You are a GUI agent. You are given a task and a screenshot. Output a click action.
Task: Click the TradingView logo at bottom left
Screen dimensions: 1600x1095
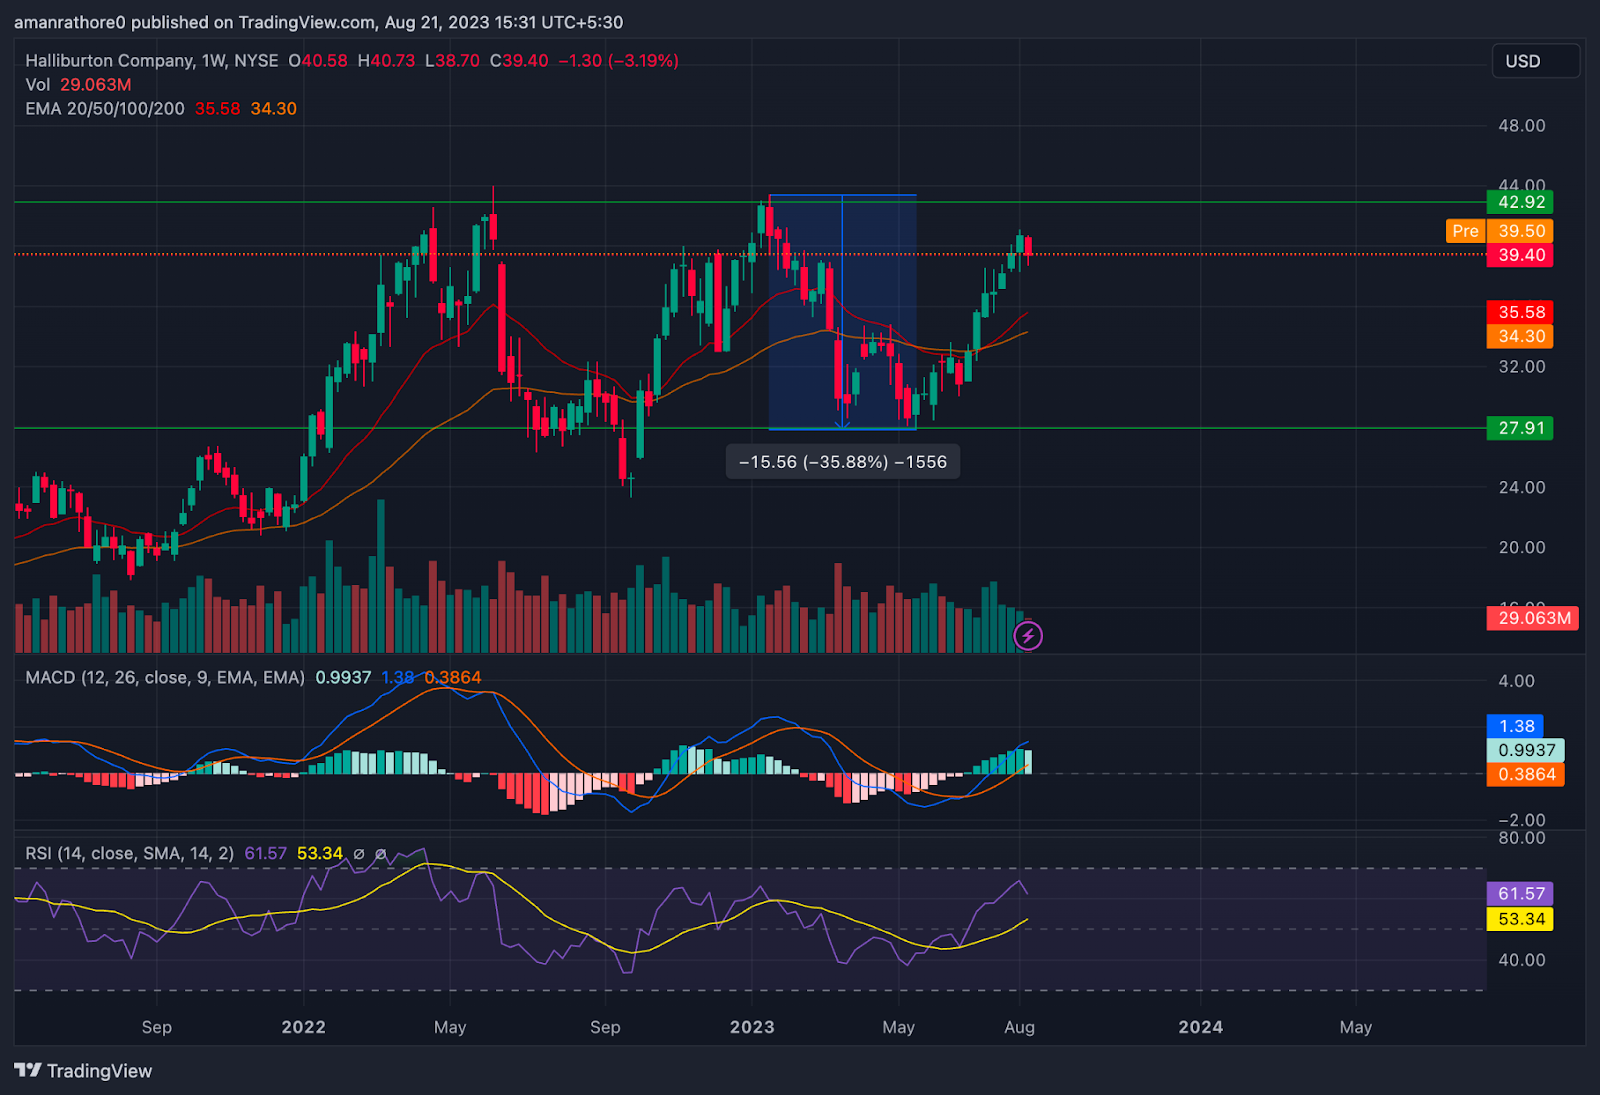tap(83, 1070)
